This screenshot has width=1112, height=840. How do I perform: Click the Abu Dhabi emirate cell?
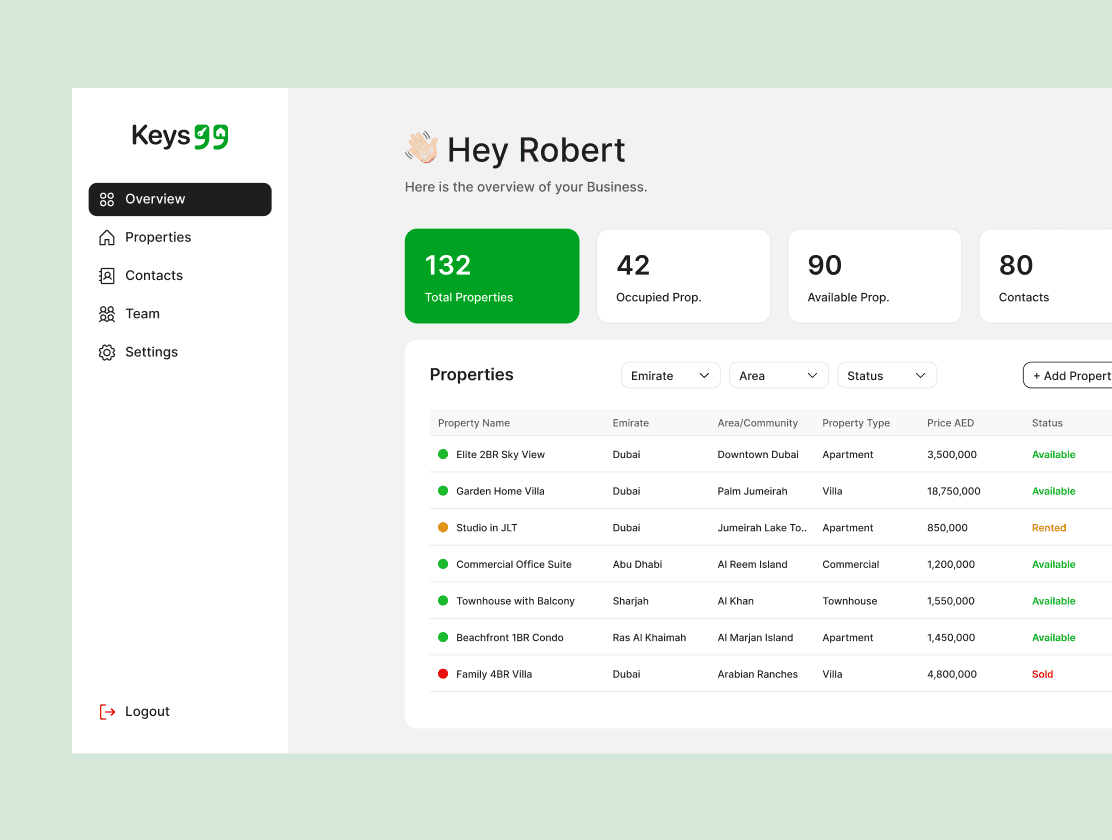tap(638, 564)
